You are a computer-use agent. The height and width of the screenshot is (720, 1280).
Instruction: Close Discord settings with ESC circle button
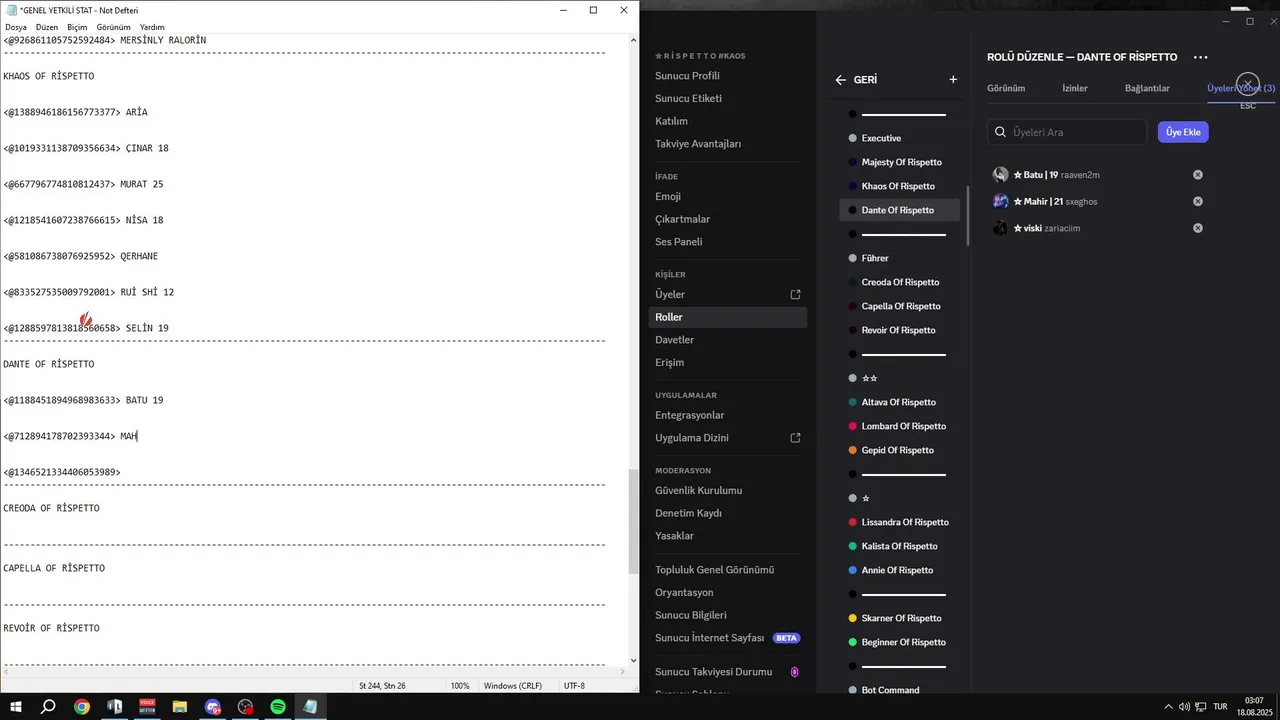pos(1247,83)
